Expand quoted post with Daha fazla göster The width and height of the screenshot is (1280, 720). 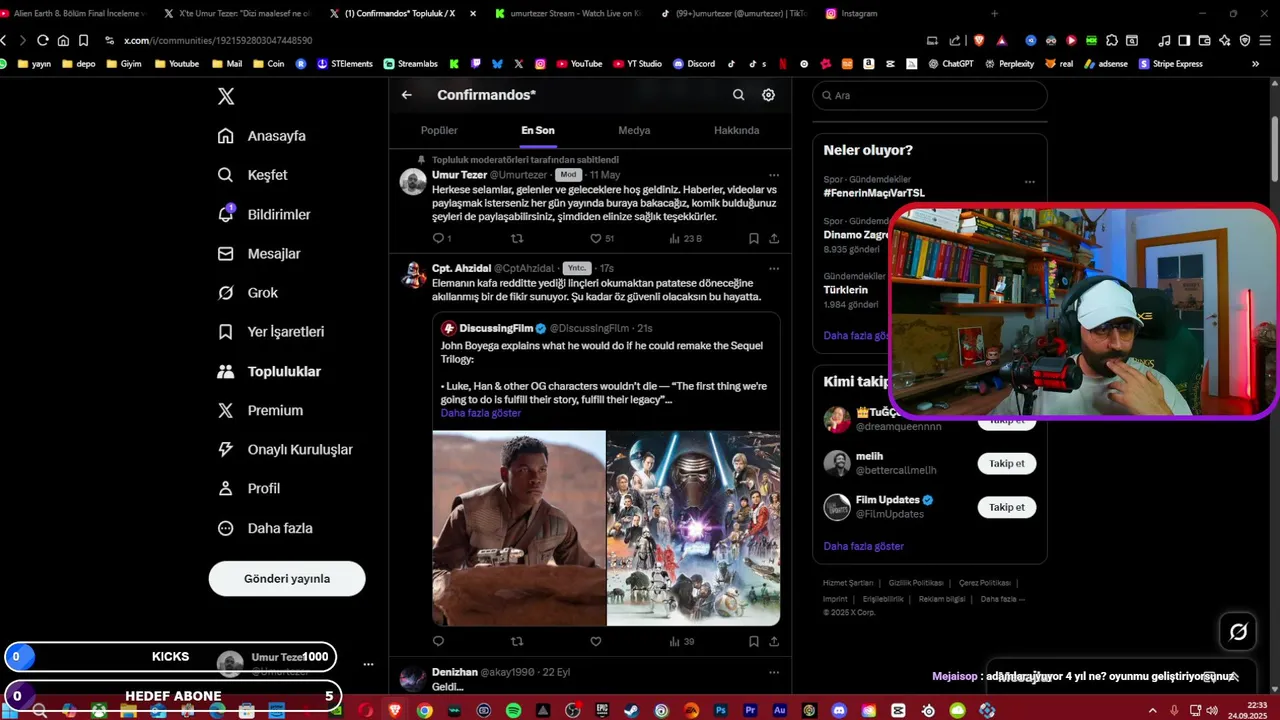pos(481,413)
